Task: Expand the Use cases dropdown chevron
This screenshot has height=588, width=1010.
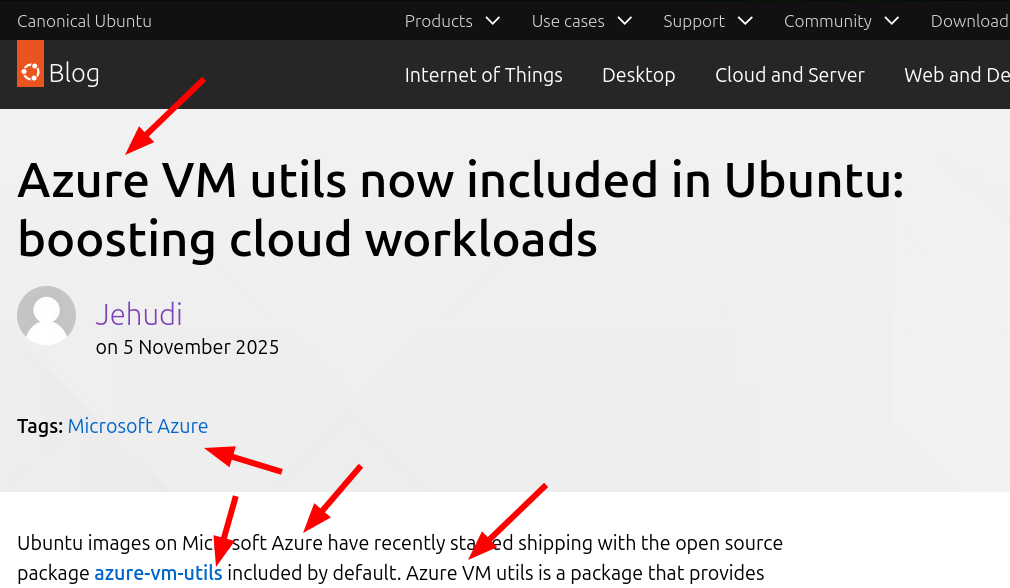Action: point(625,21)
